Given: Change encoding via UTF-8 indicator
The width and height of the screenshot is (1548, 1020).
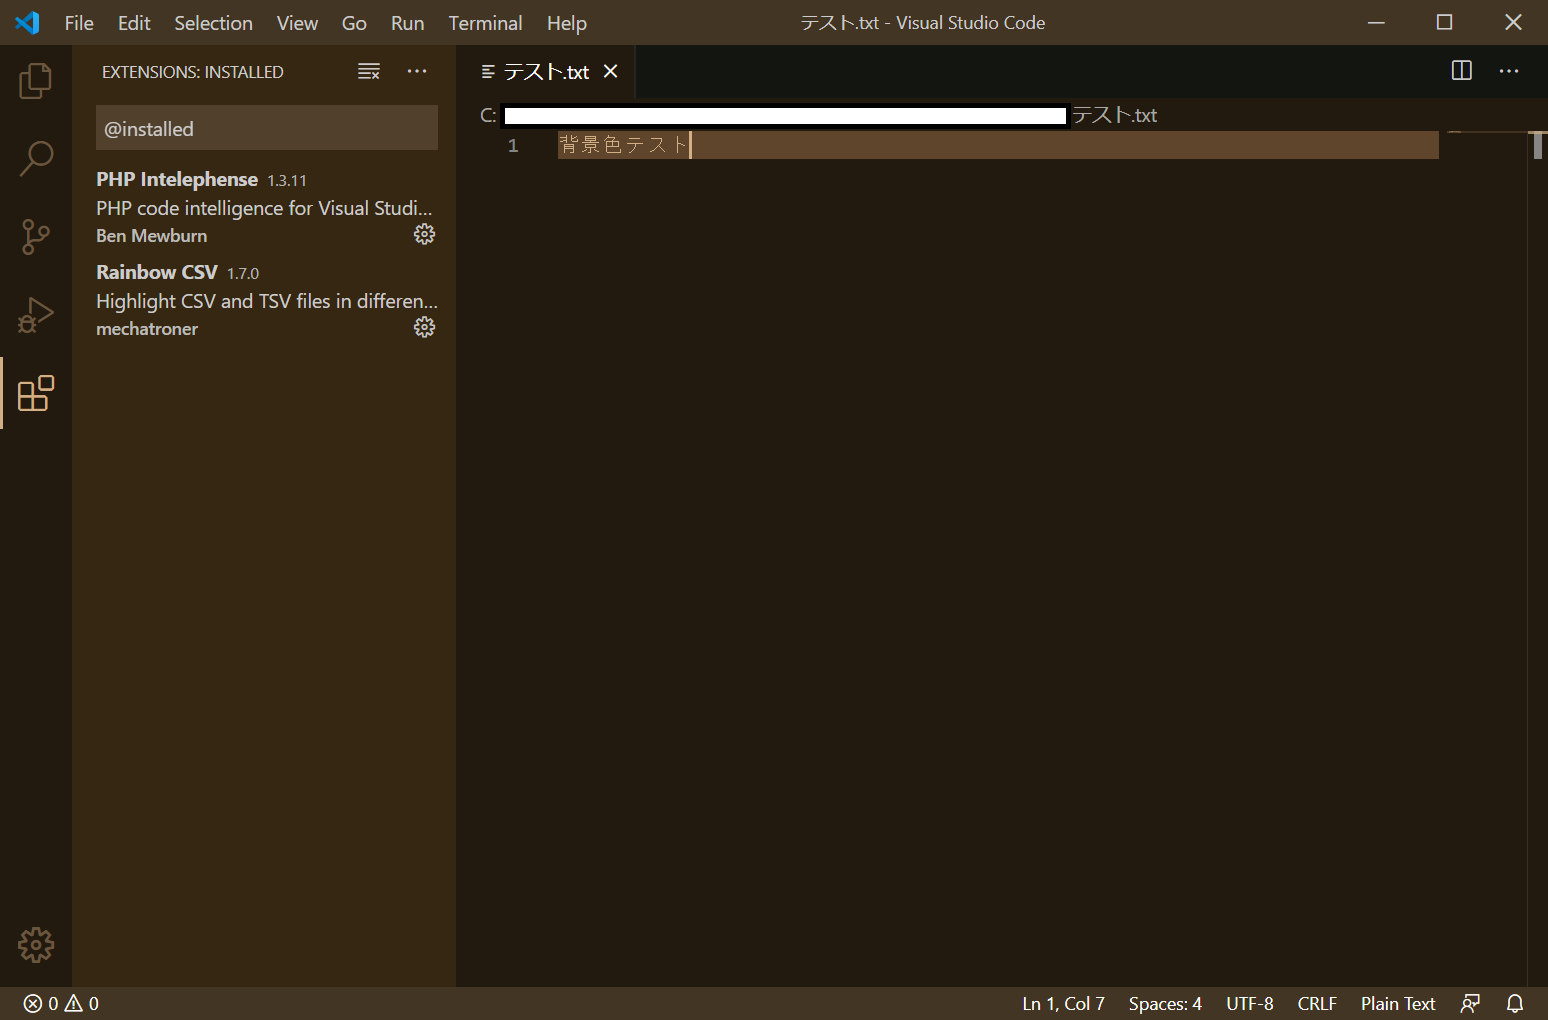Looking at the screenshot, I should [x=1250, y=1003].
